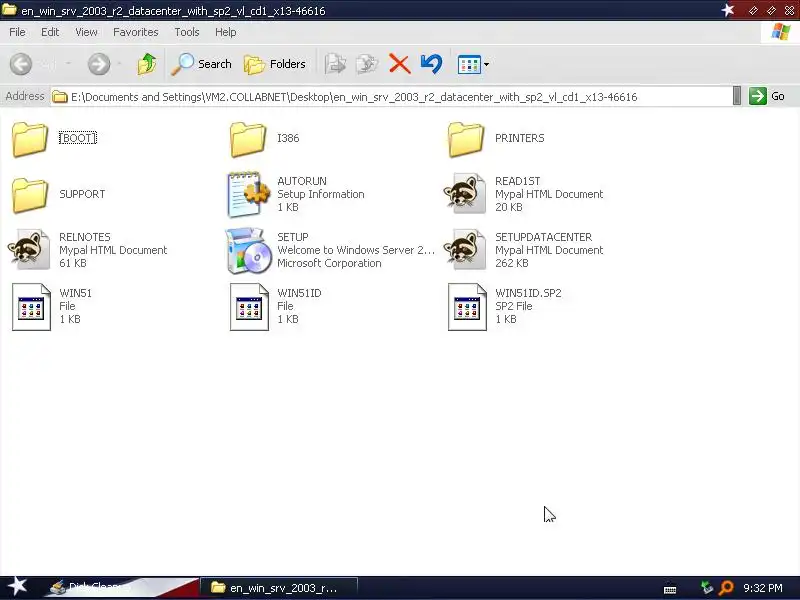
Task: Click the Forward navigation arrow
Action: pos(98,64)
